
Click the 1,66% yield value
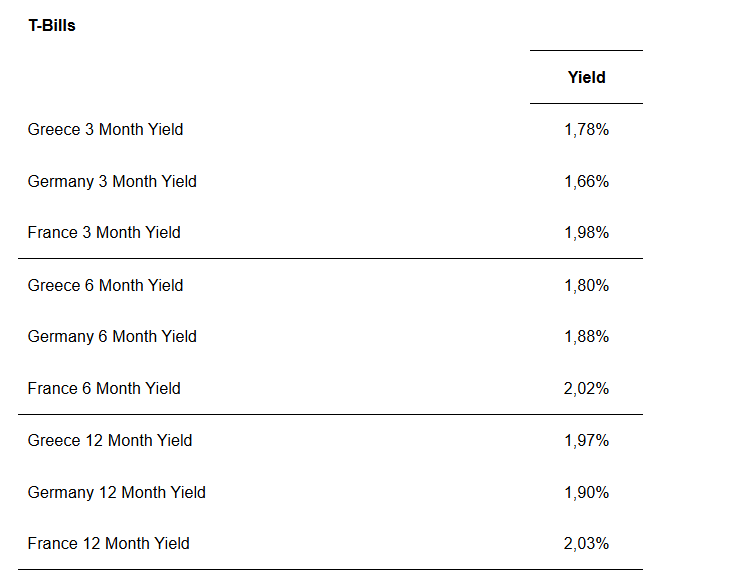tap(586, 181)
